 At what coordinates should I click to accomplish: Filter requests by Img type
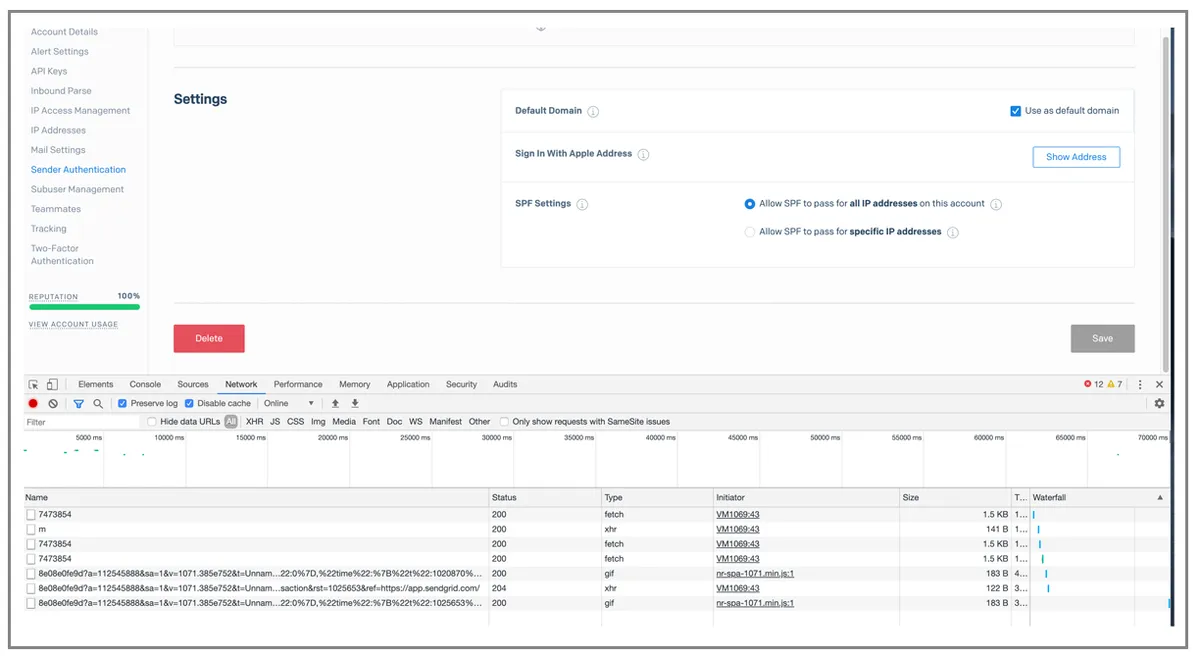318,422
